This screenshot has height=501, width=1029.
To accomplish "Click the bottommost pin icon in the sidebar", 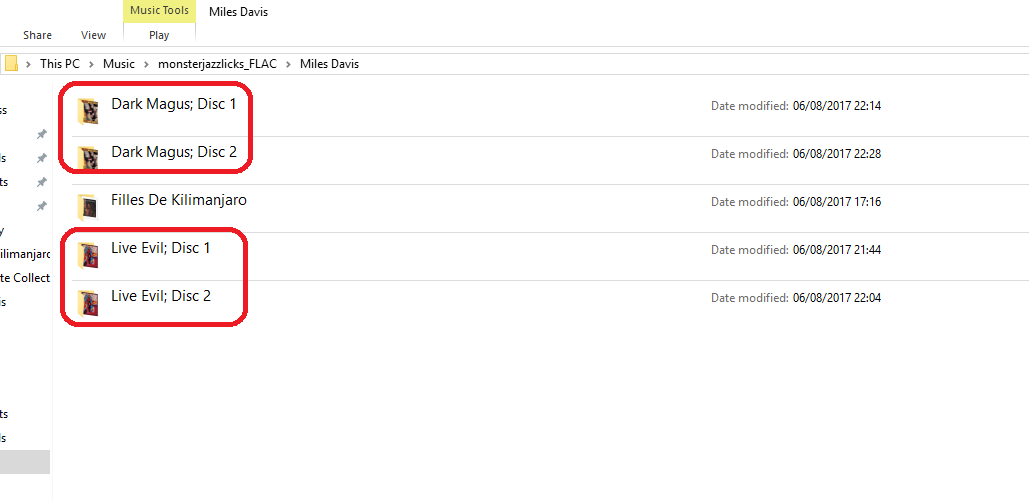I will [41, 206].
